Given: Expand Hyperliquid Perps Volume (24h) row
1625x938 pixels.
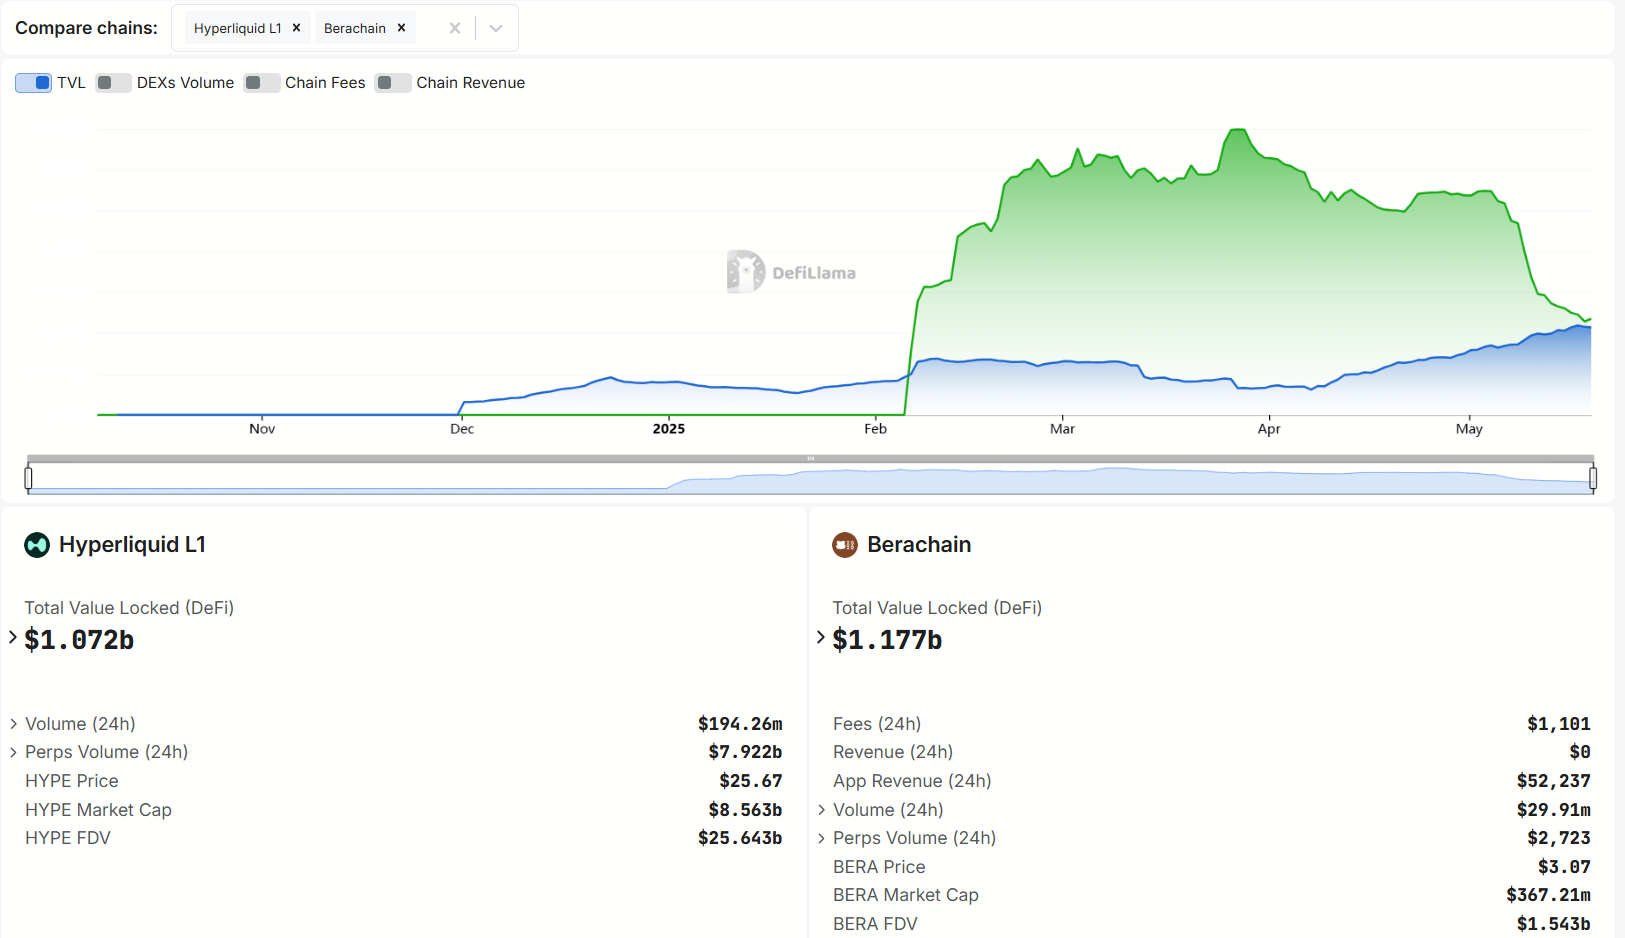Looking at the screenshot, I should 14,752.
